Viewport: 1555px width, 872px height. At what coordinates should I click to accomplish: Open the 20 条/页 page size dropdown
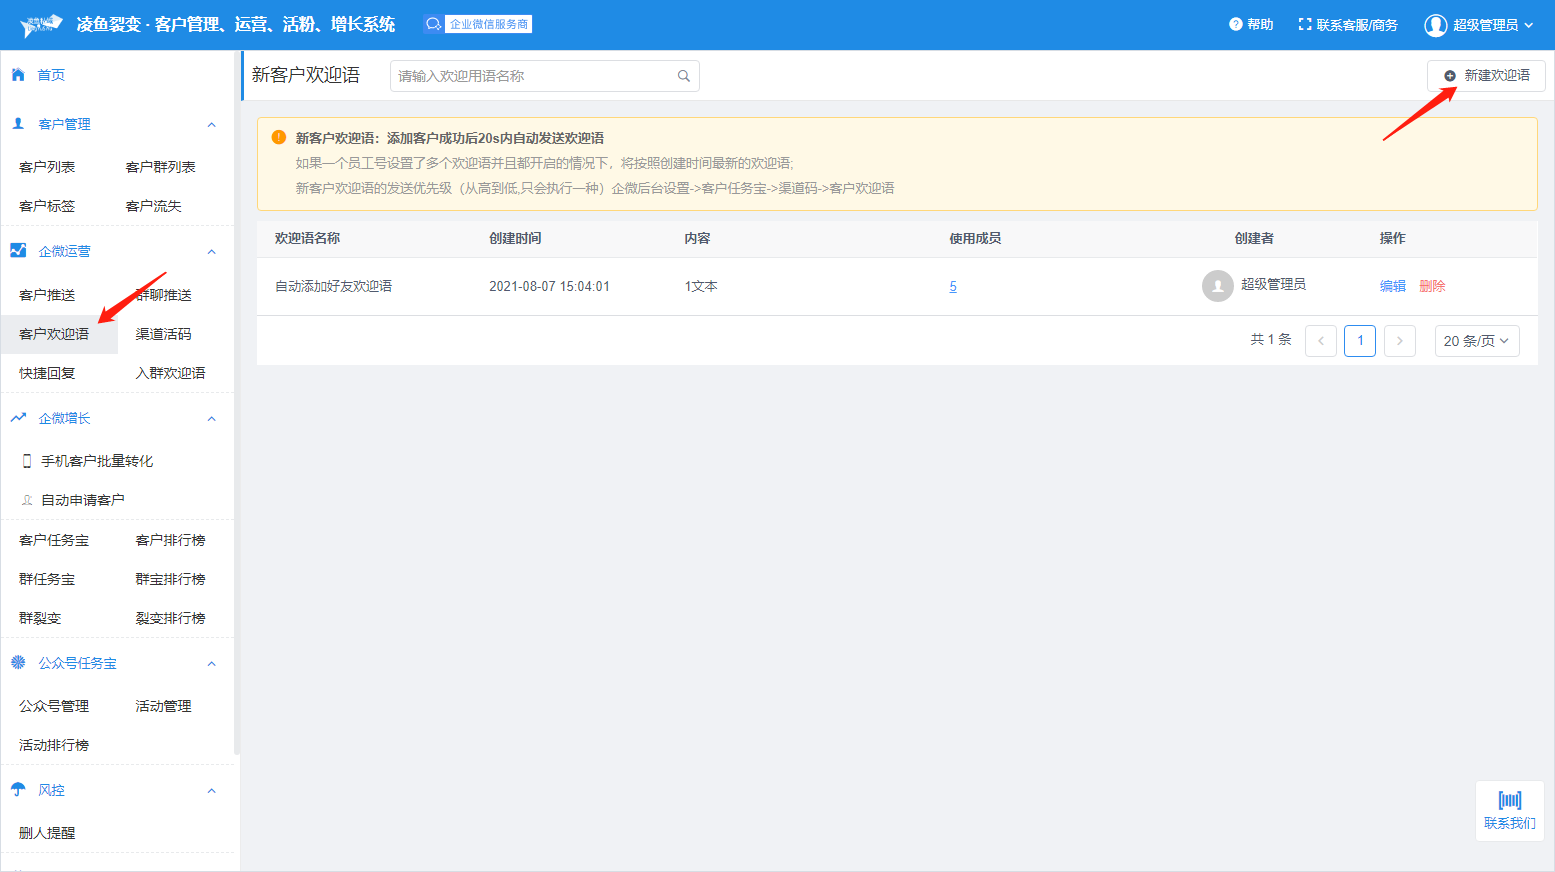(1476, 341)
